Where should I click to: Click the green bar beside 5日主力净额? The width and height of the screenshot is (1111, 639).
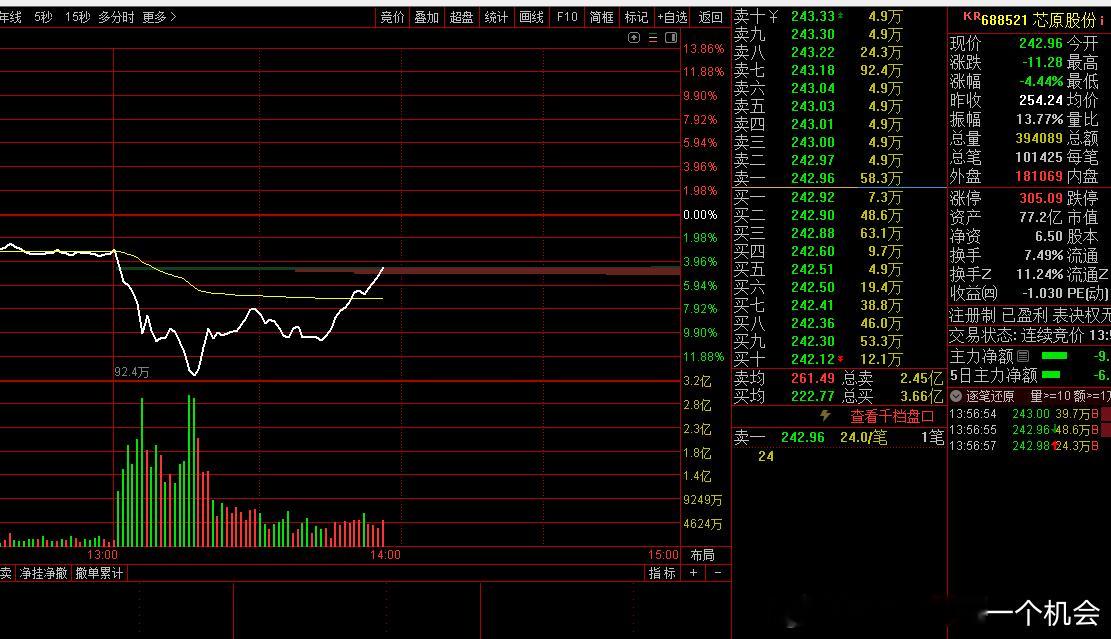click(1051, 375)
